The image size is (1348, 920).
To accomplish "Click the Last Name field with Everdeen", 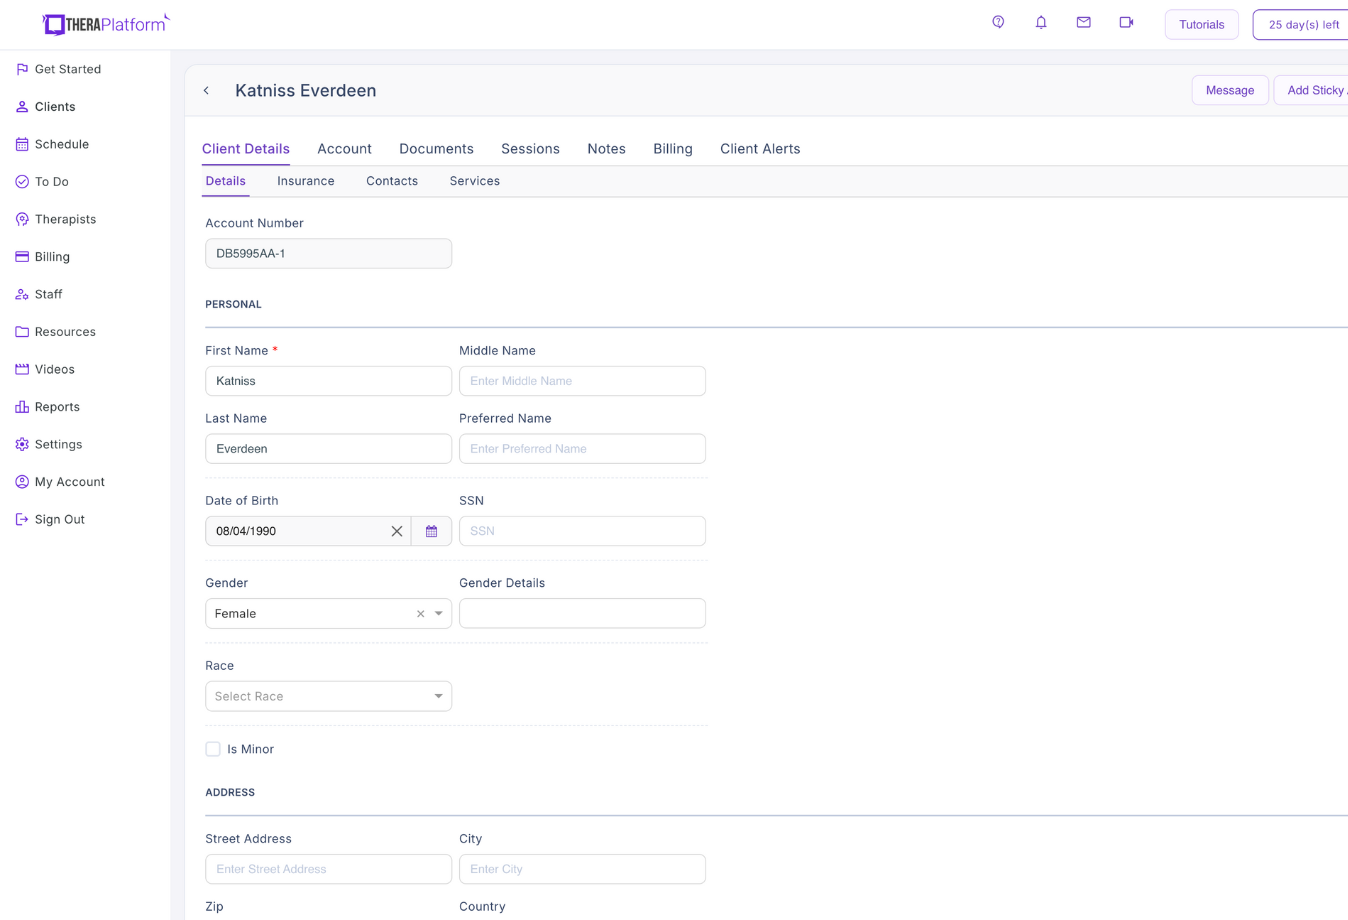I will (328, 449).
